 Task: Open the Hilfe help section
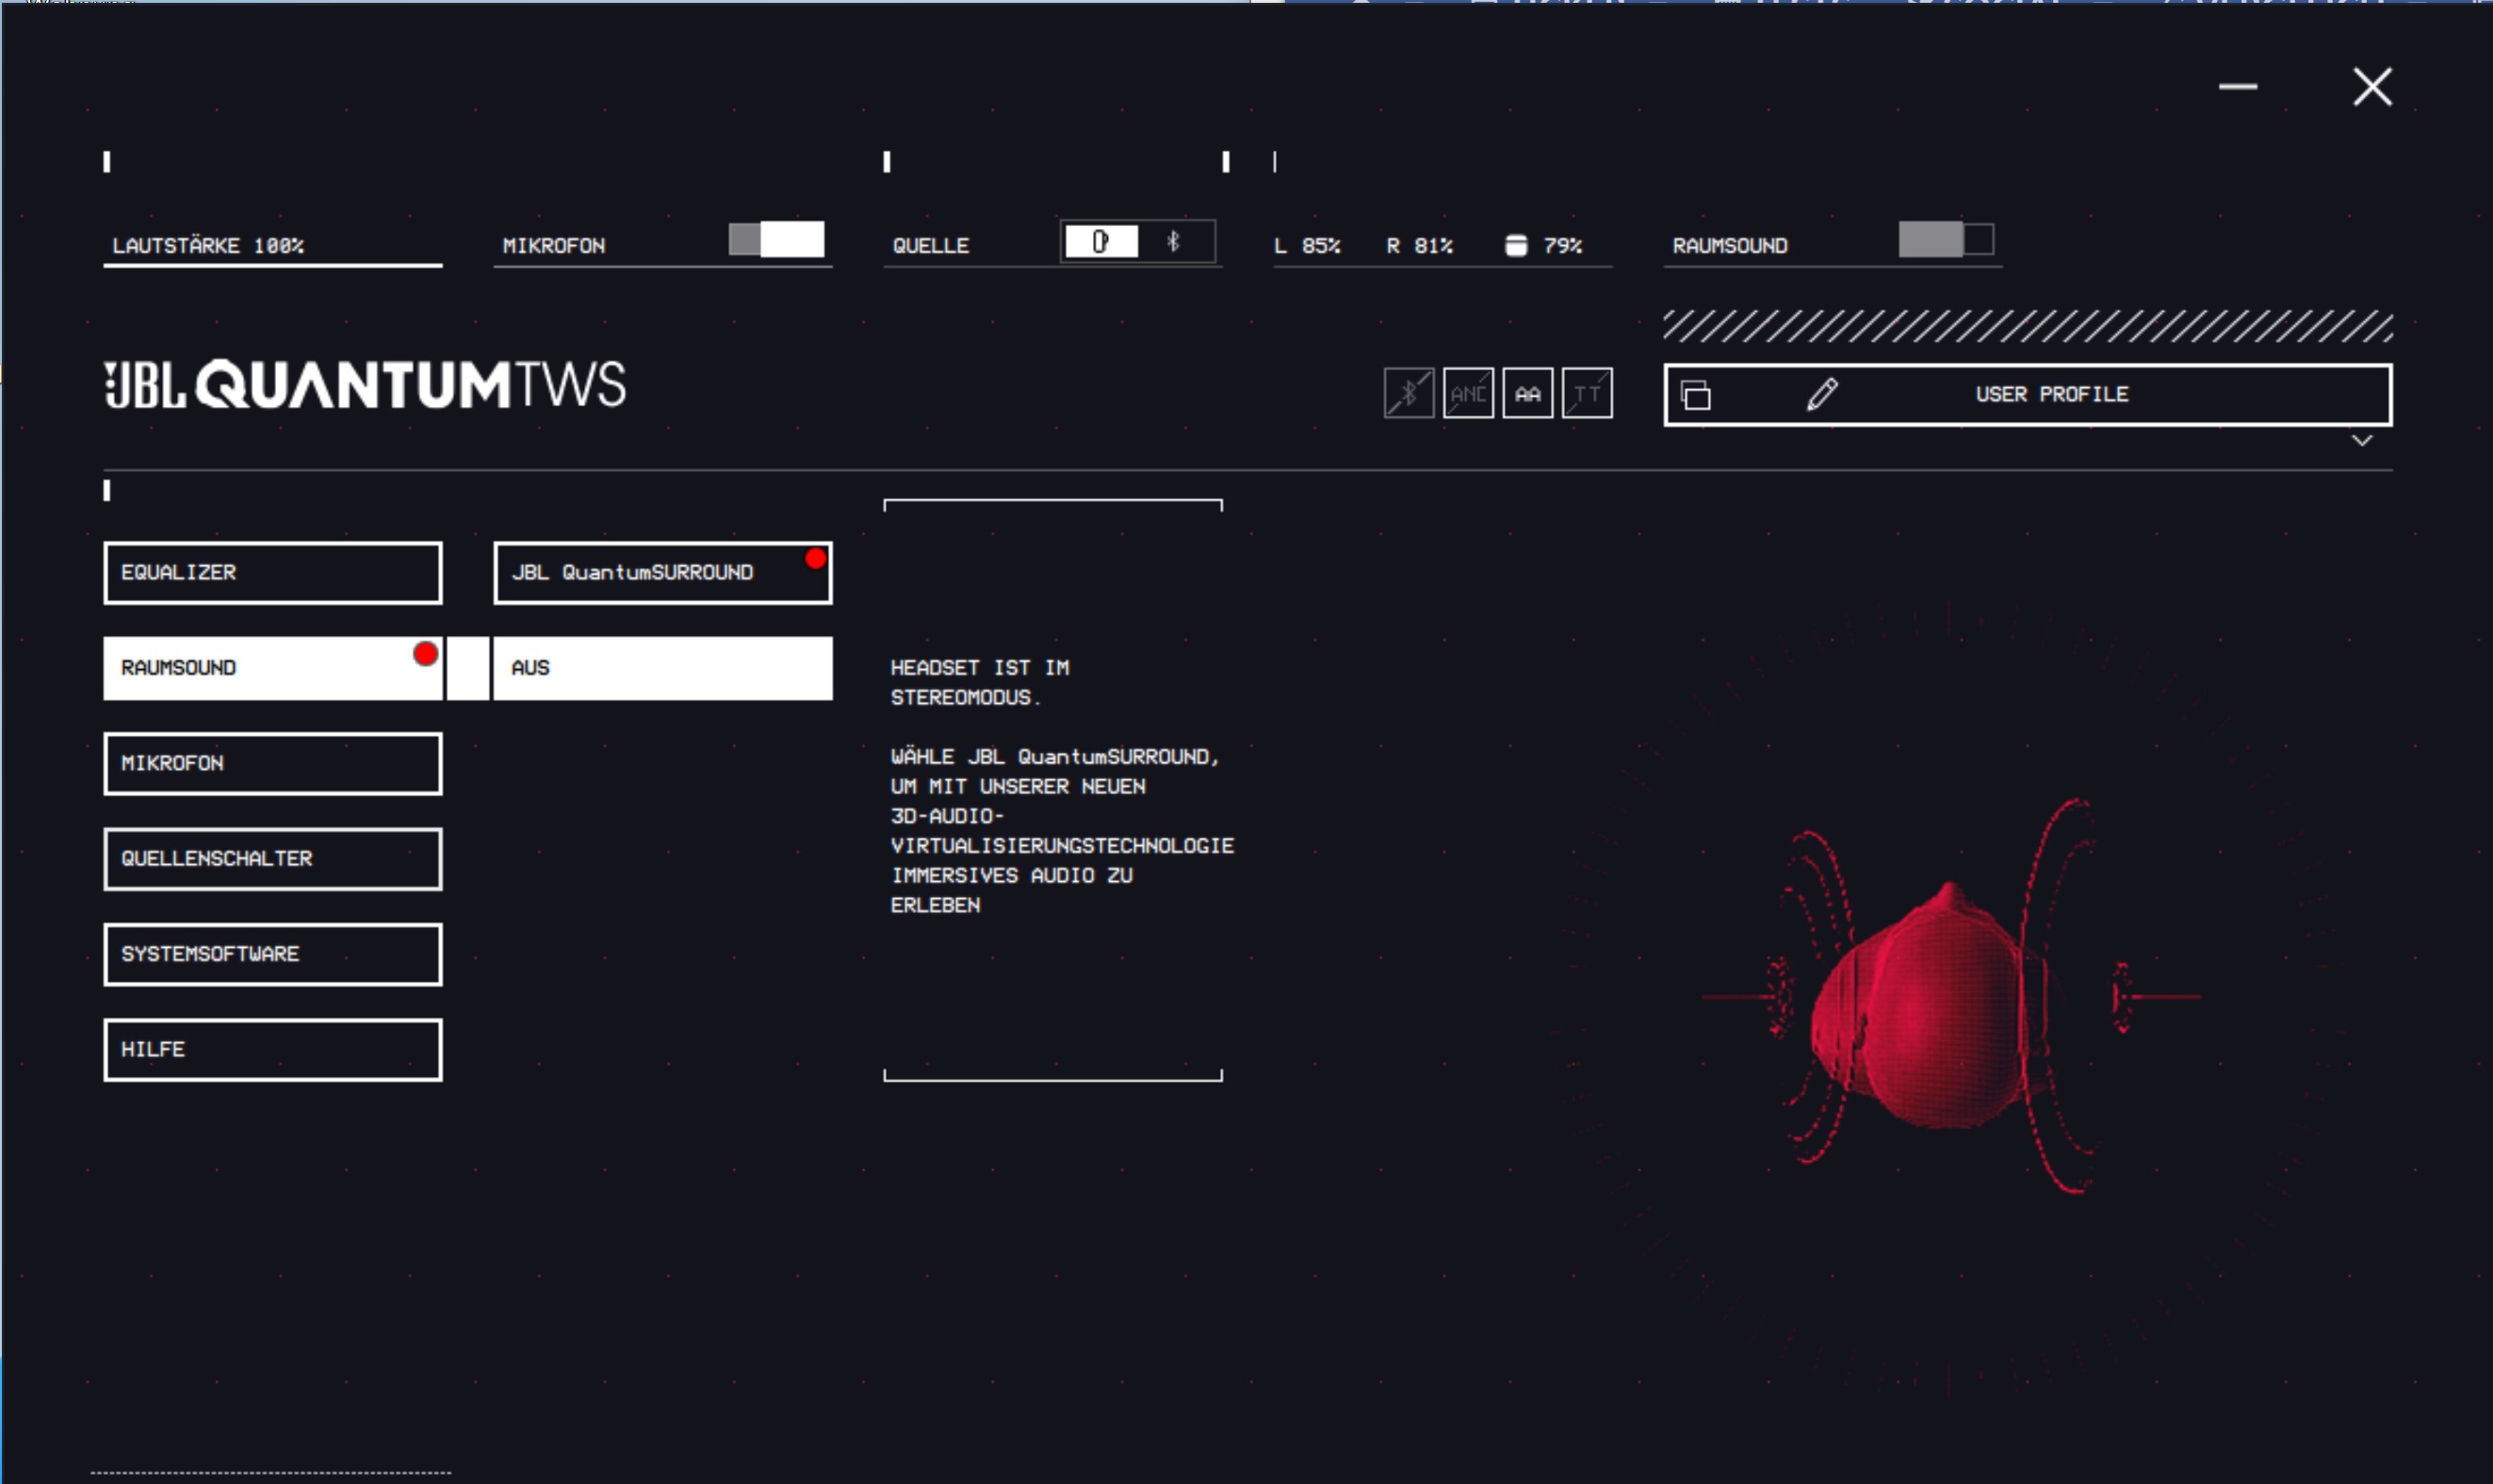[272, 1050]
